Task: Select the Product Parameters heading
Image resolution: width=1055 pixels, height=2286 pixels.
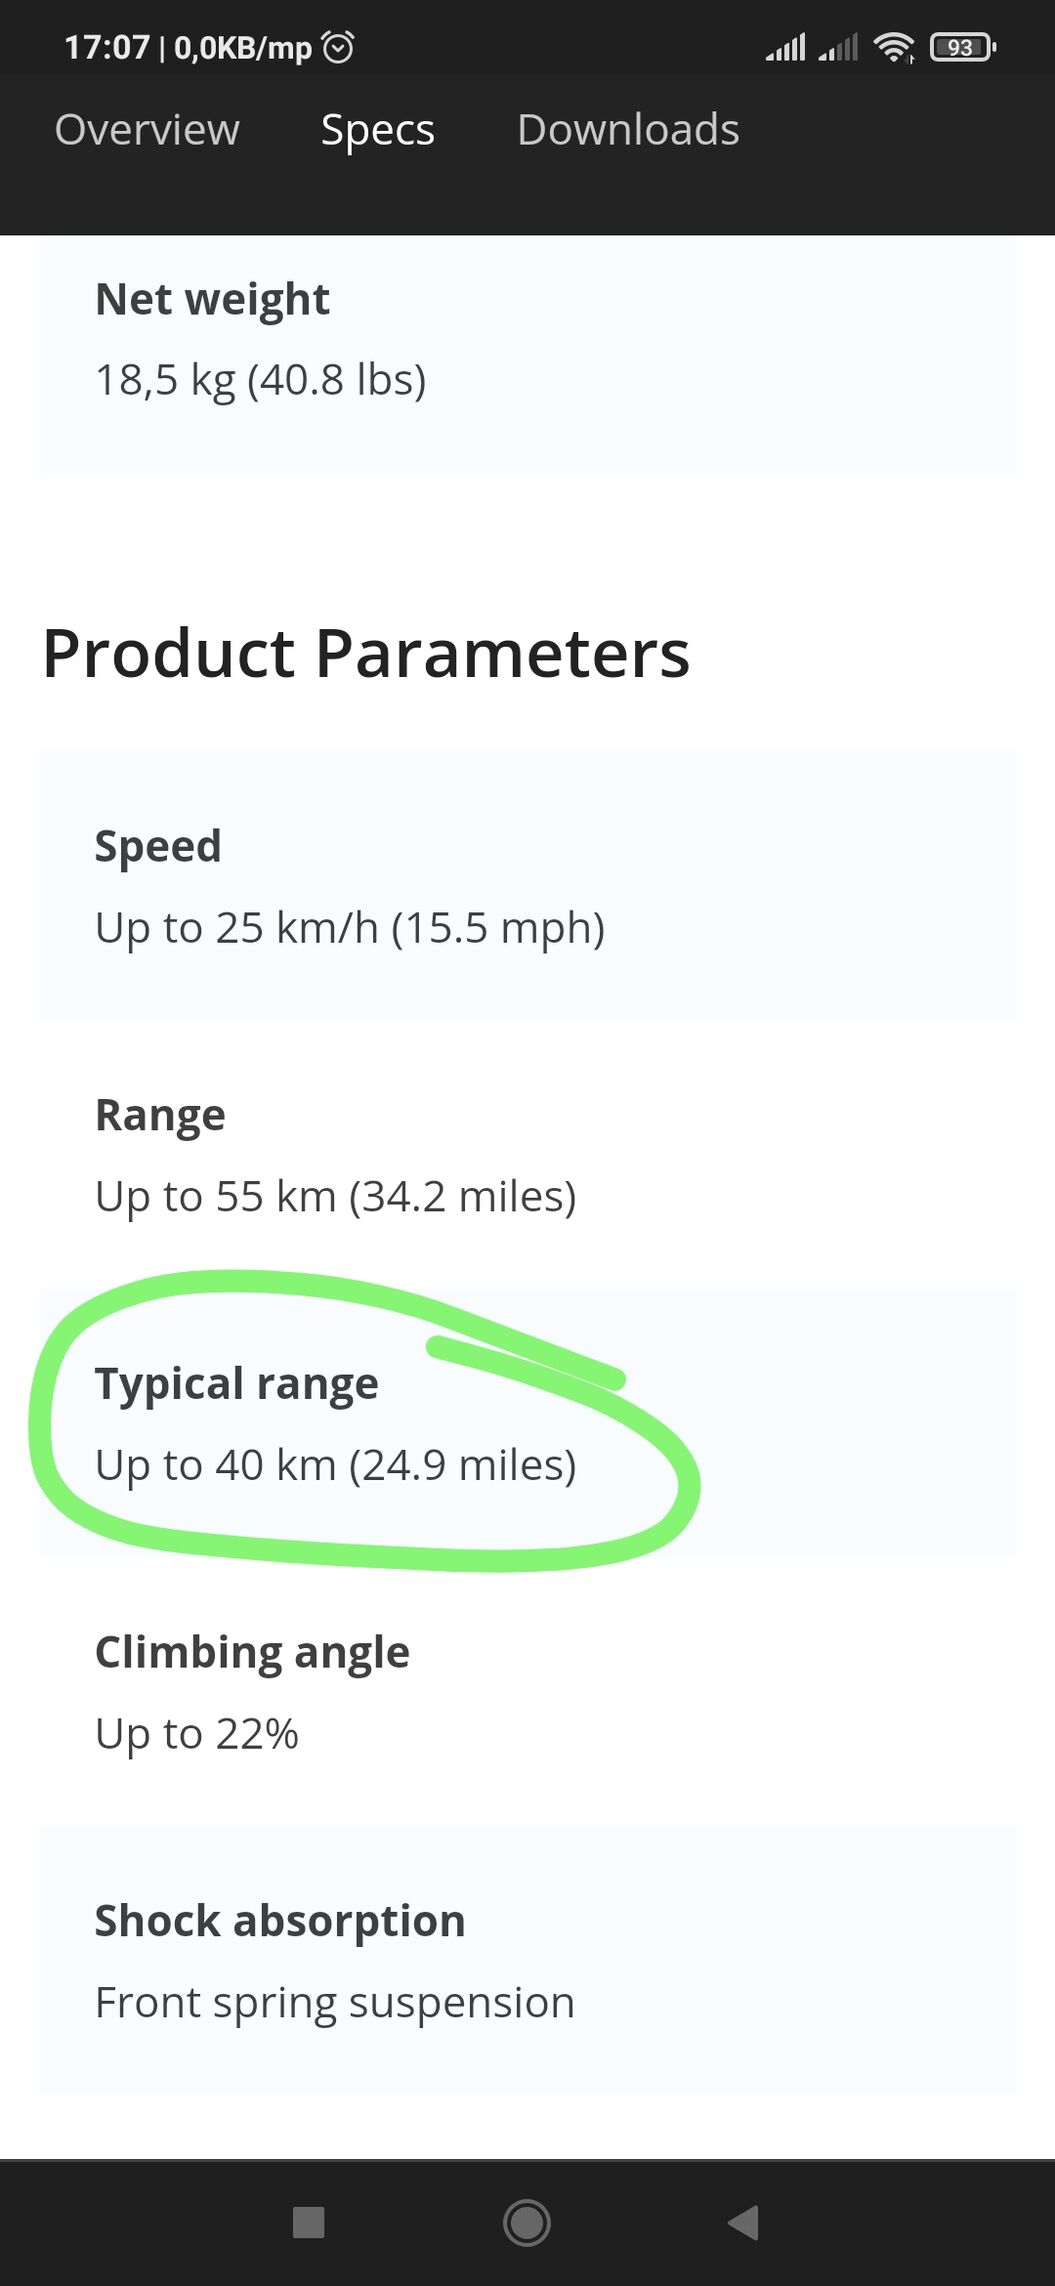Action: 366,654
